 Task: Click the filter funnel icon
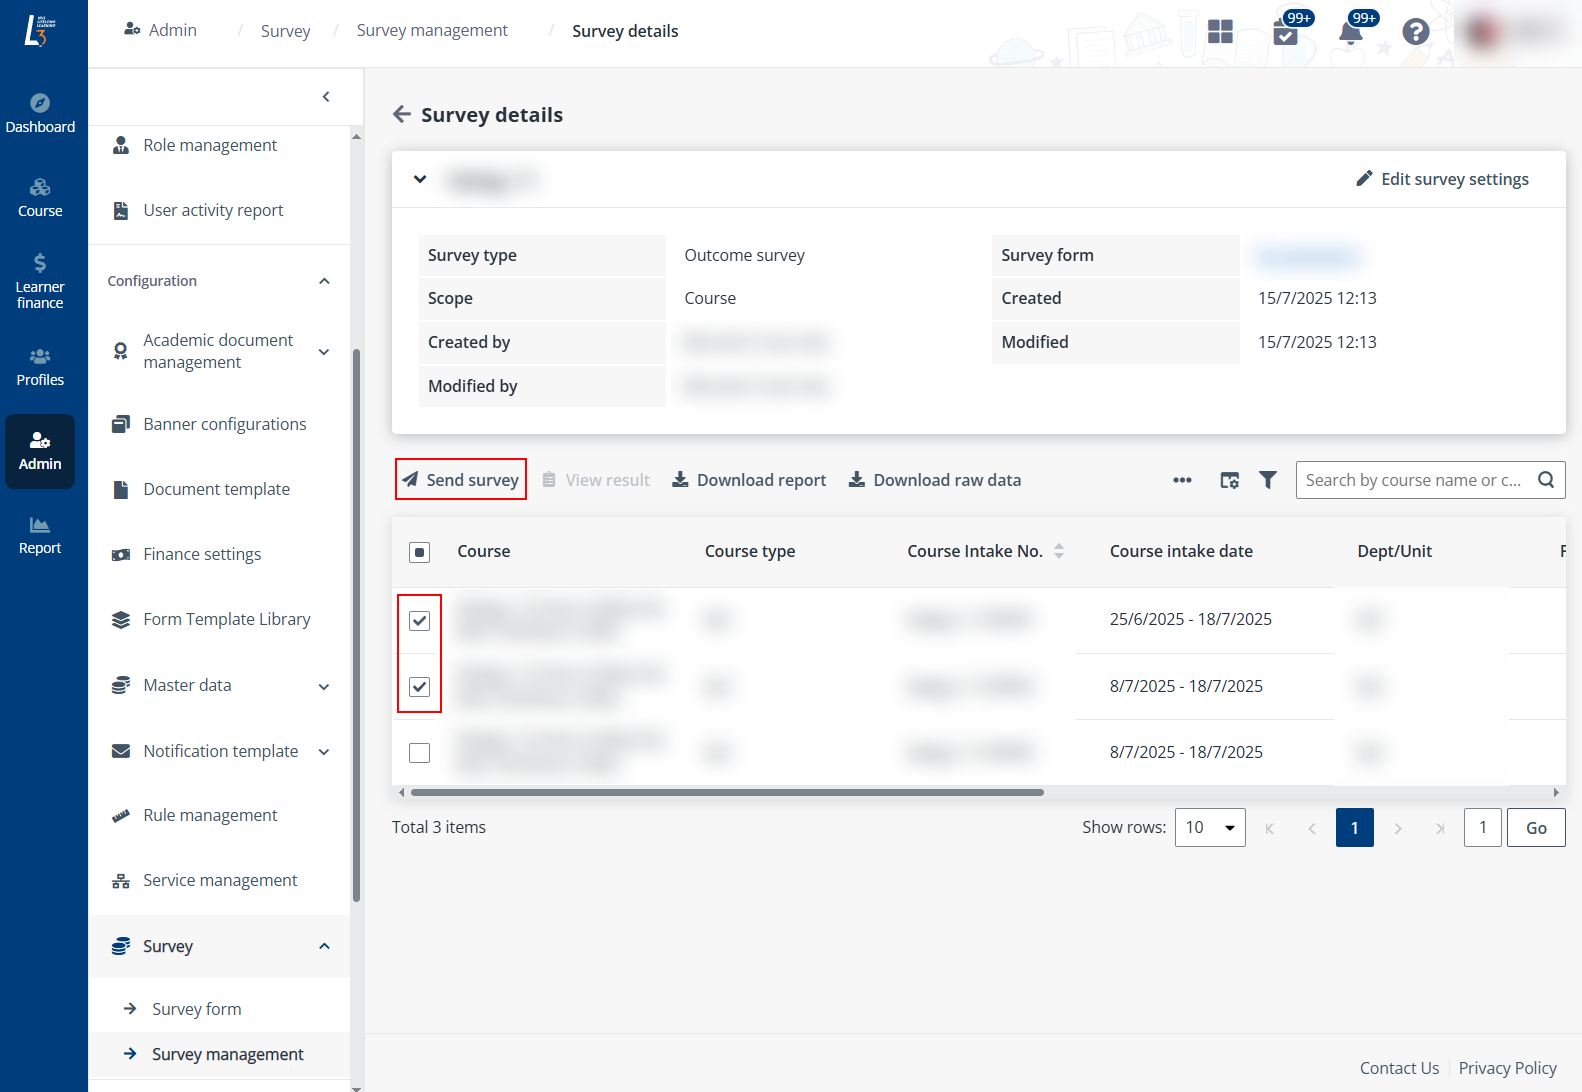coord(1267,480)
